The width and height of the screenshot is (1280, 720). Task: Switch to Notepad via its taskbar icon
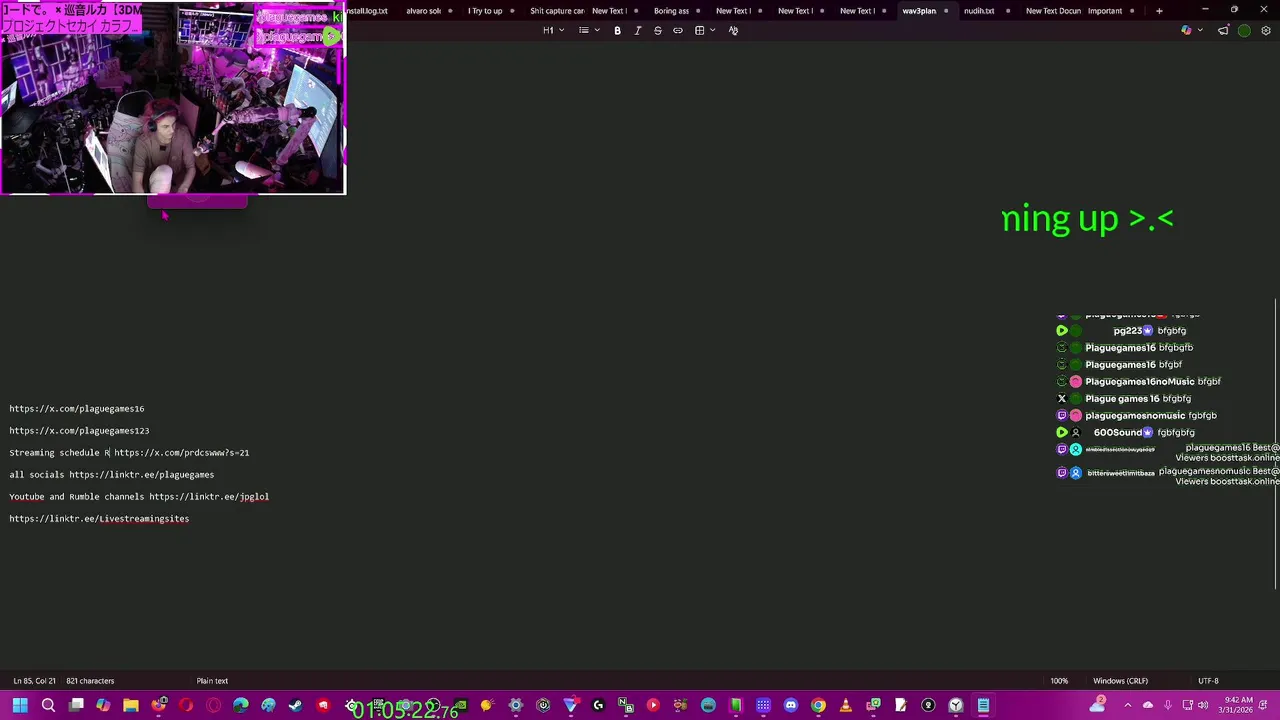click(x=983, y=706)
